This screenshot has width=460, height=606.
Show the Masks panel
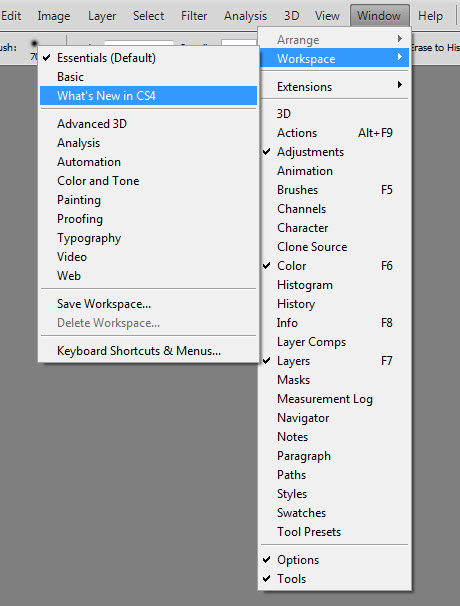click(334, 380)
